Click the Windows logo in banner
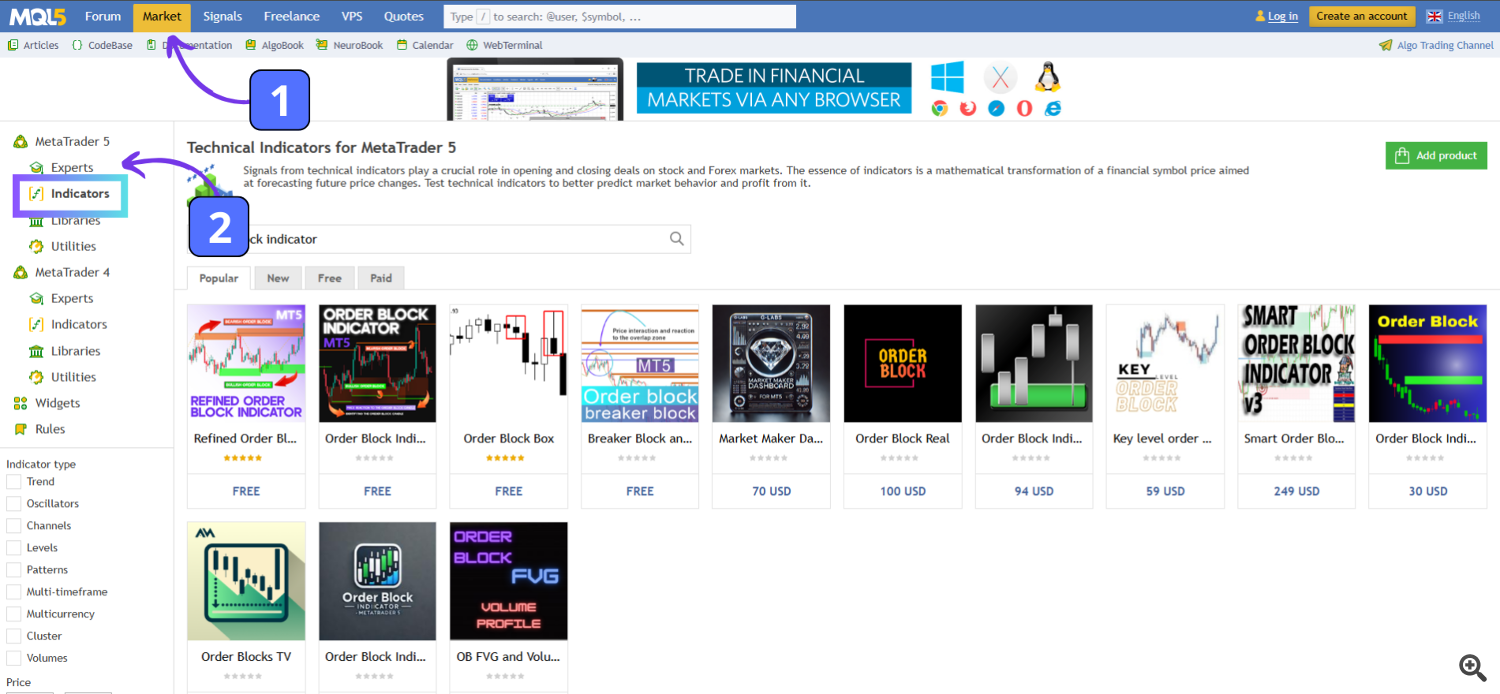The width and height of the screenshot is (1500, 694). 947,77
